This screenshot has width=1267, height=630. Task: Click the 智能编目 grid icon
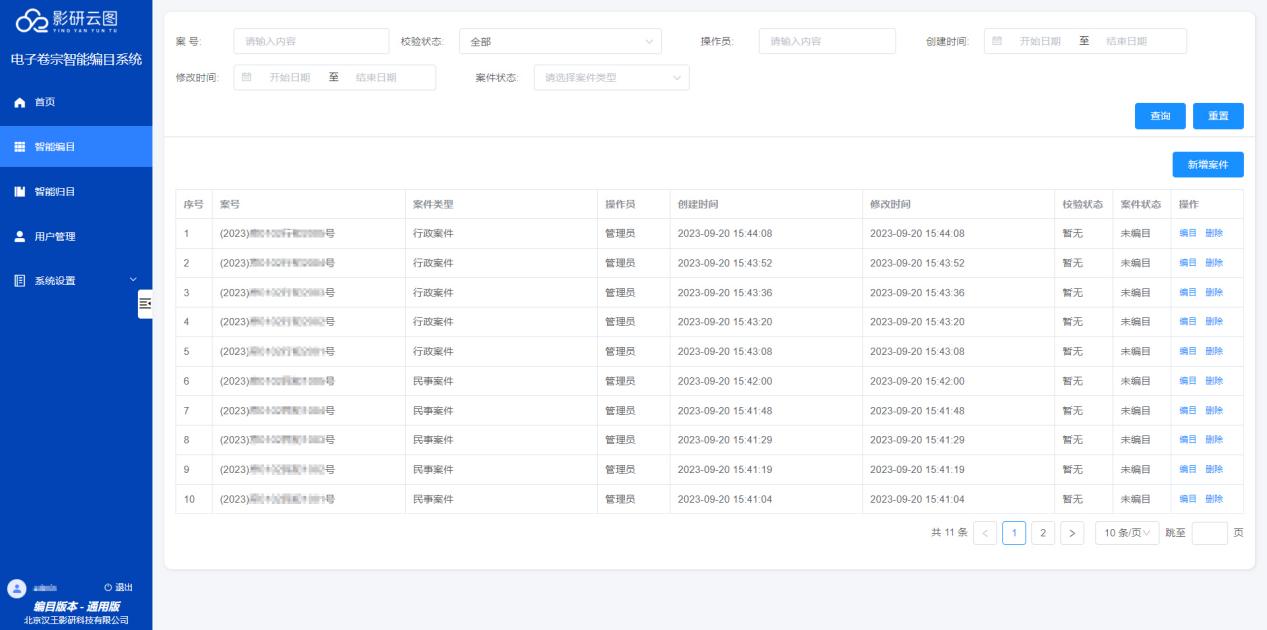(x=19, y=147)
